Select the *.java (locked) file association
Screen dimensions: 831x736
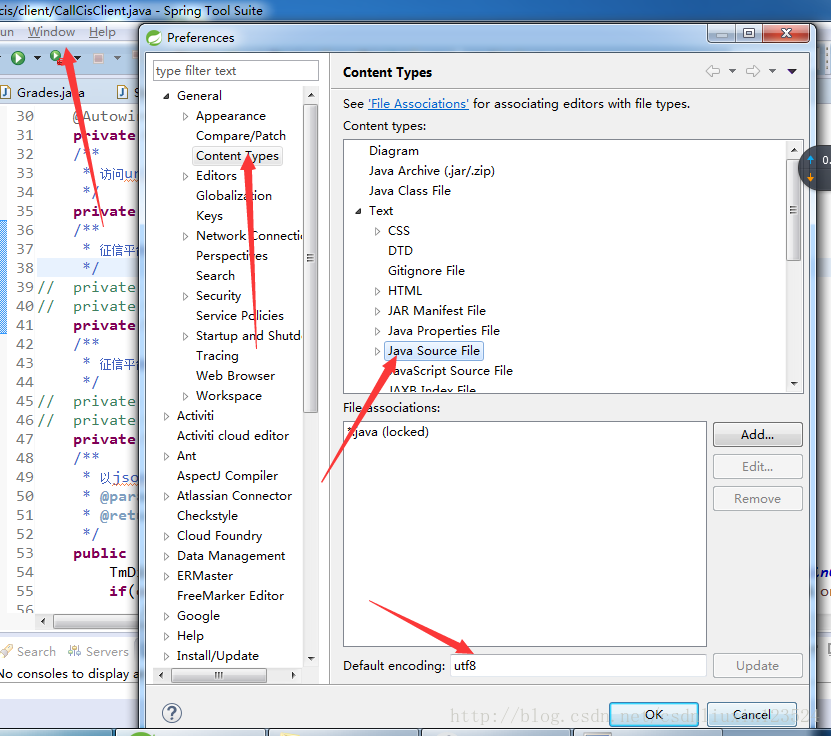click(x=387, y=432)
